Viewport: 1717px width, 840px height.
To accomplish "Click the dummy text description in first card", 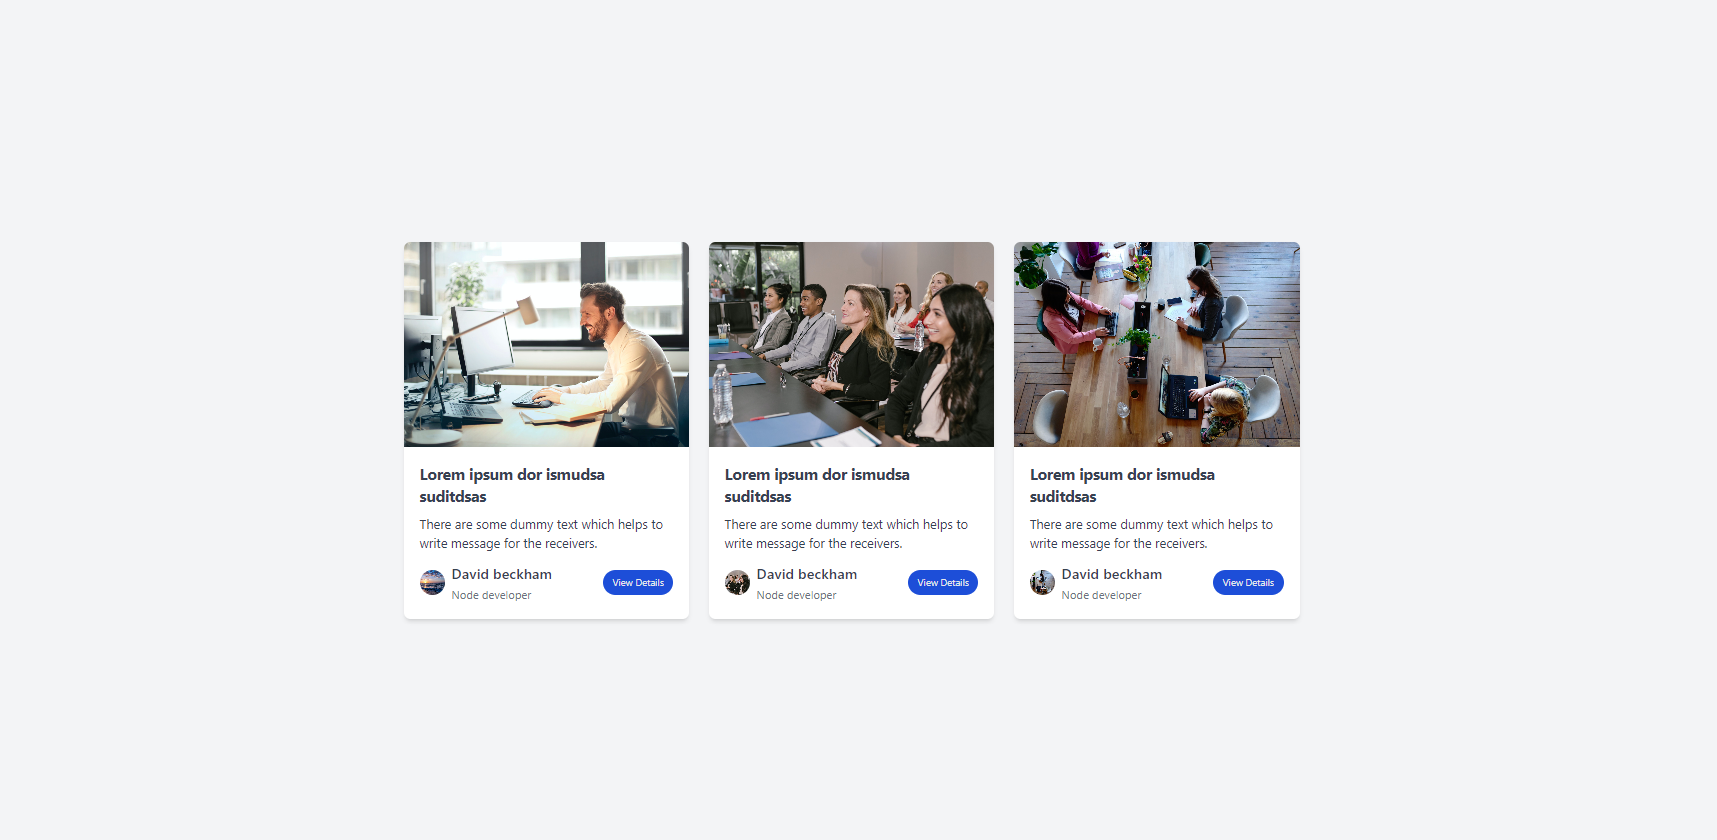I will click(x=541, y=534).
